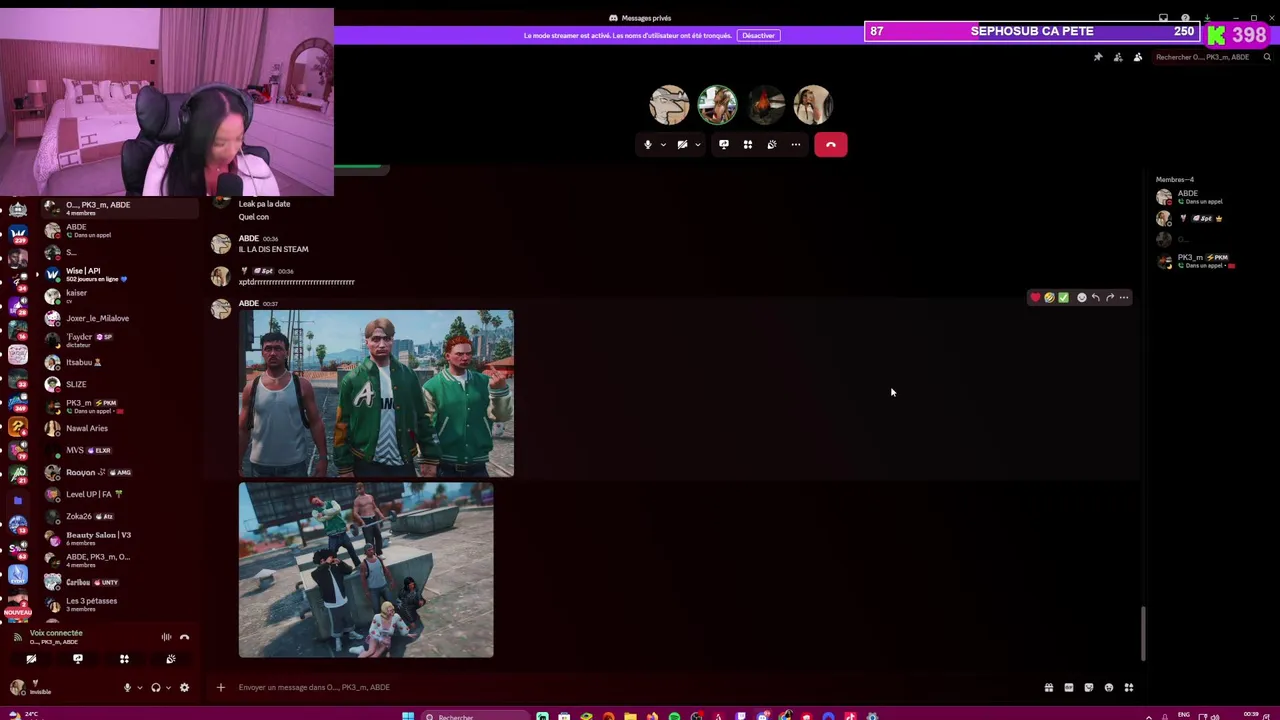Toggle camera button in voice panel
Image resolution: width=1280 pixels, height=720 pixels.
point(31,659)
